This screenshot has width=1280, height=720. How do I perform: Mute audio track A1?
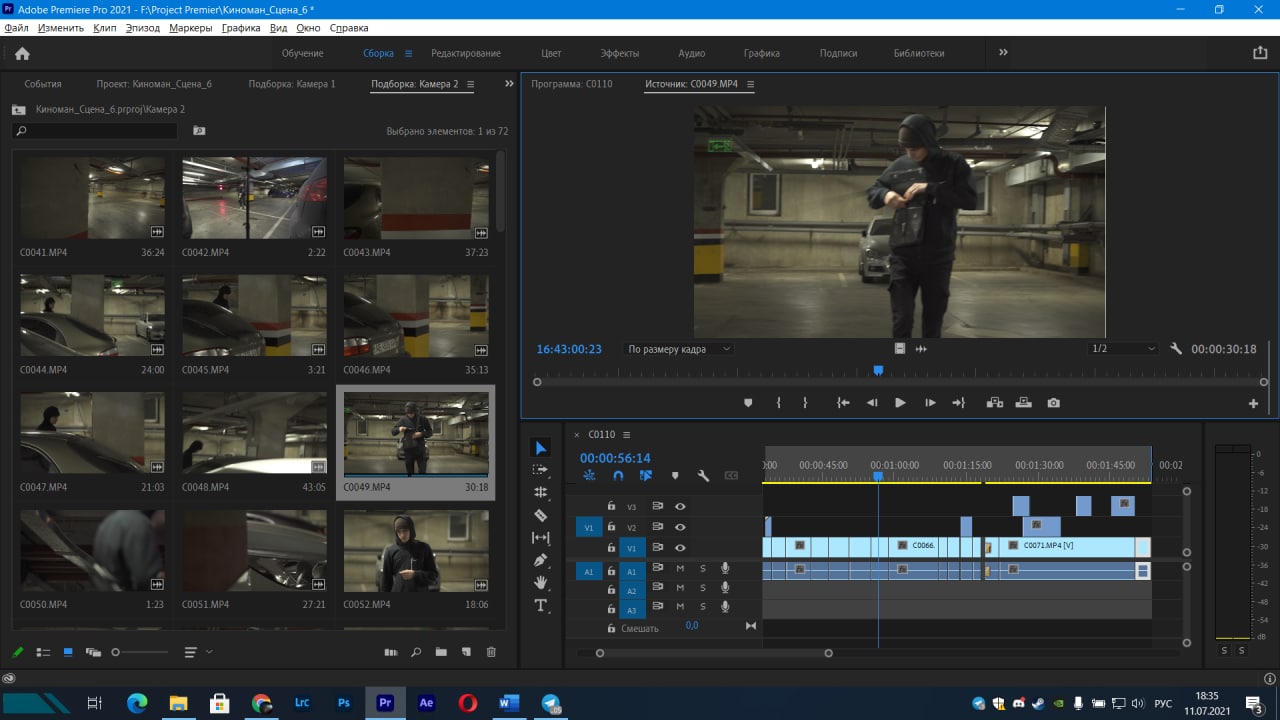point(680,569)
